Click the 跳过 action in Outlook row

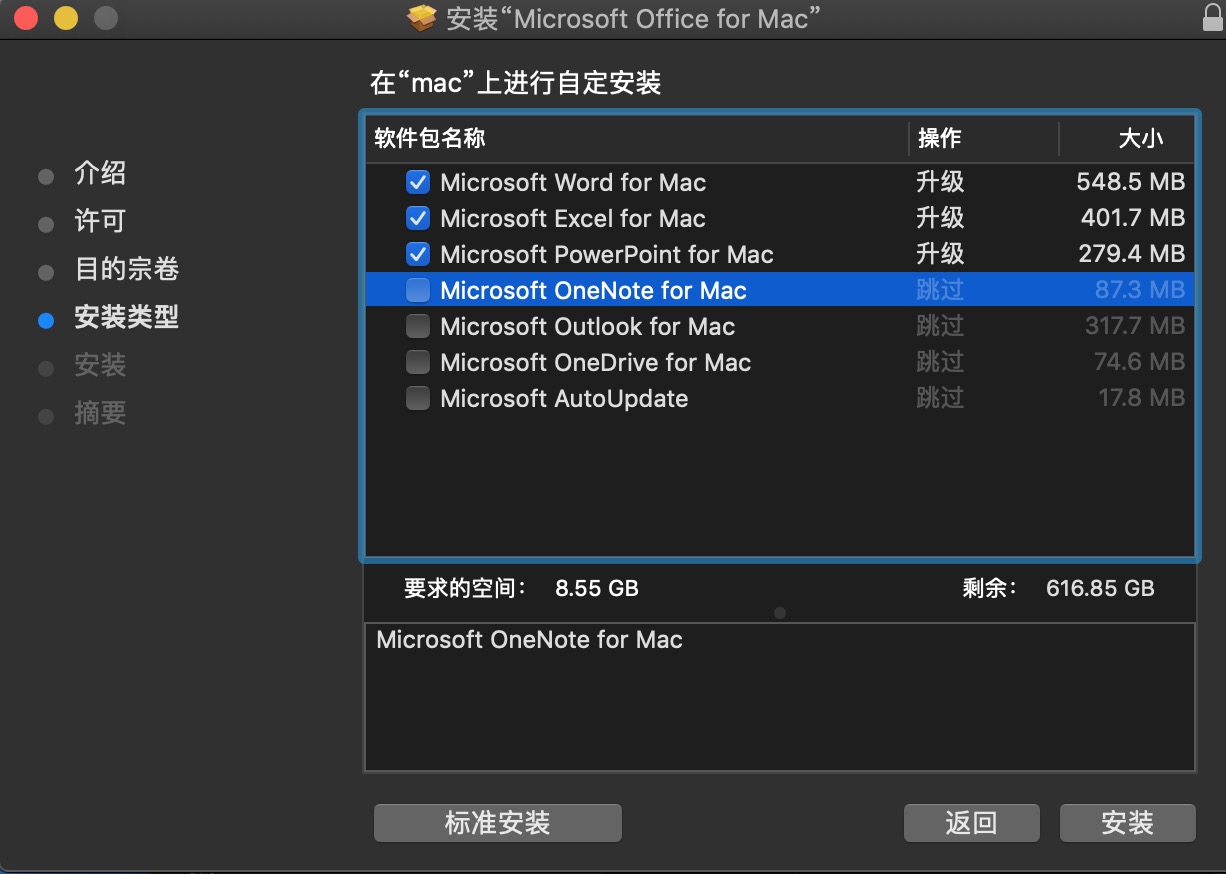pyautogui.click(x=940, y=326)
